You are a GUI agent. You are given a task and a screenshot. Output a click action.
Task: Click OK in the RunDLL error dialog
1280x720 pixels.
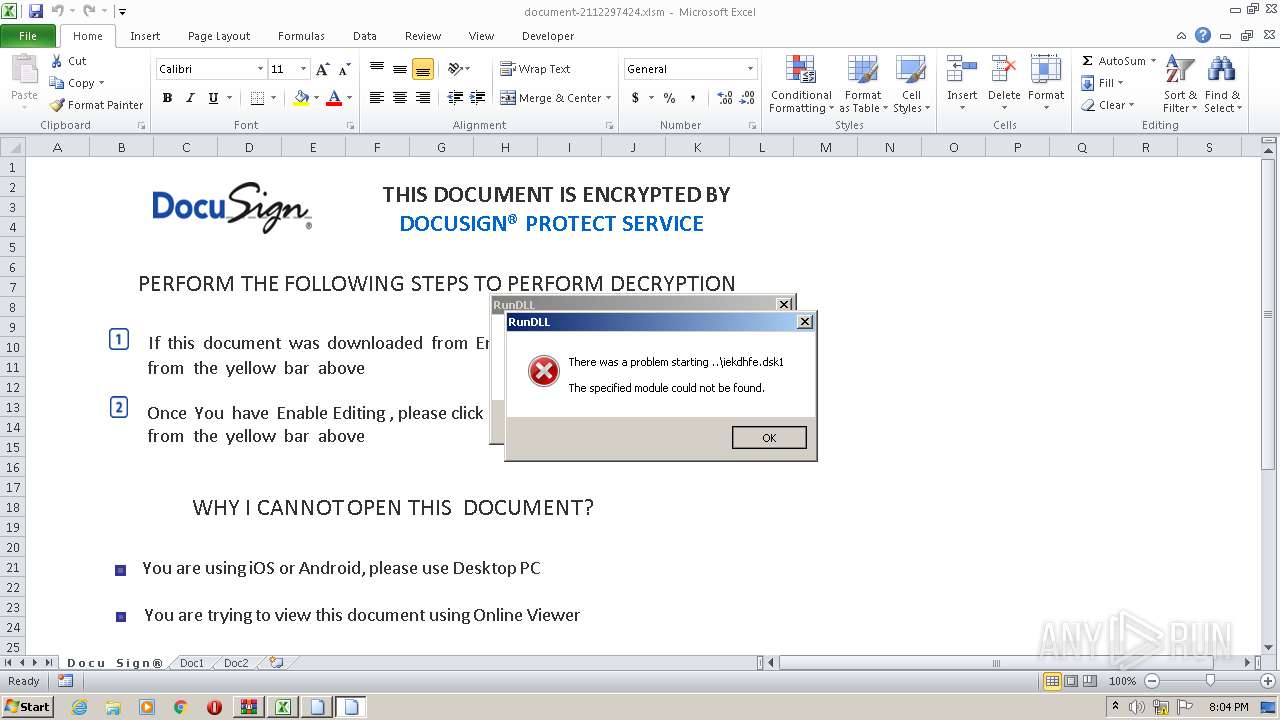click(x=769, y=438)
